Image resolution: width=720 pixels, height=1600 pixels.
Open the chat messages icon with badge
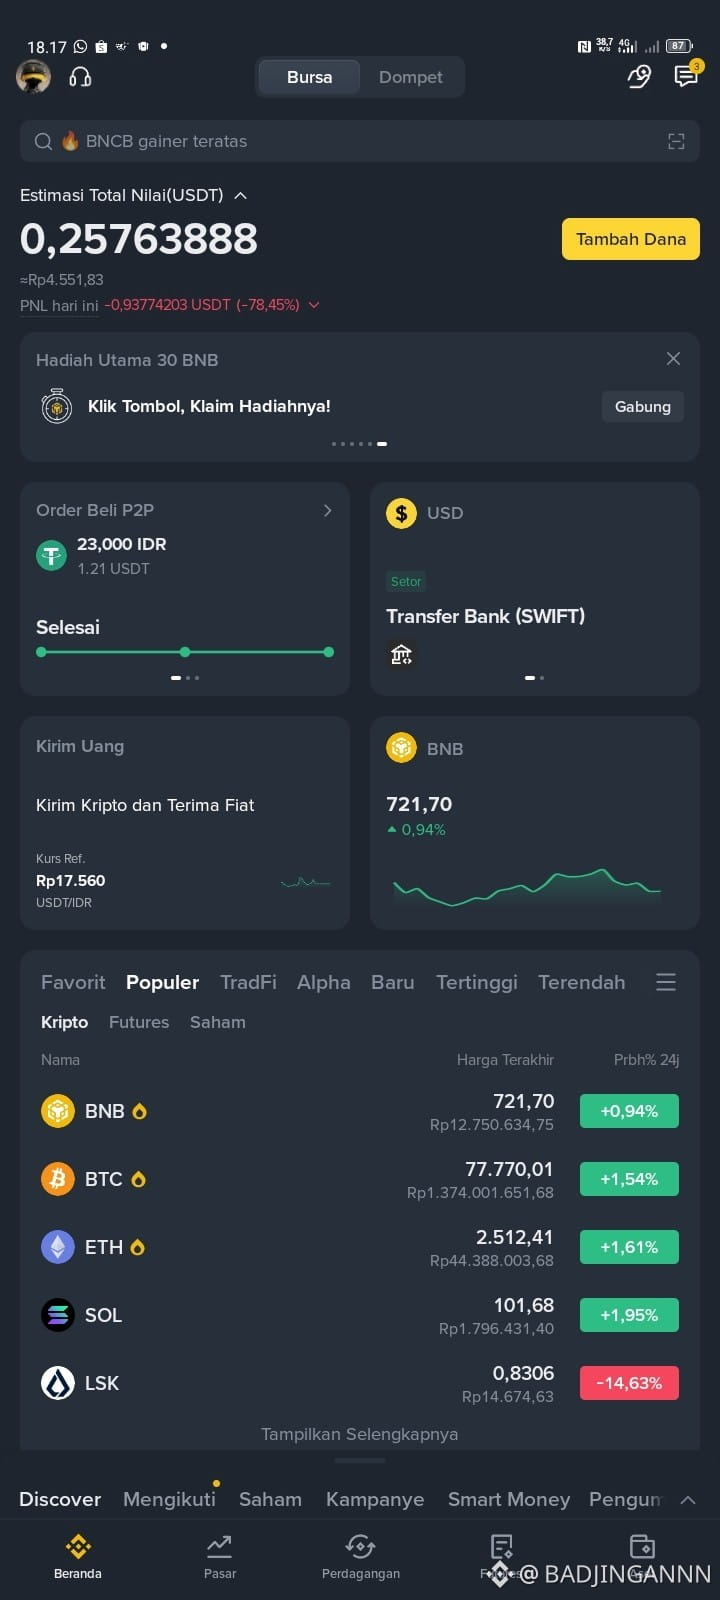point(687,76)
